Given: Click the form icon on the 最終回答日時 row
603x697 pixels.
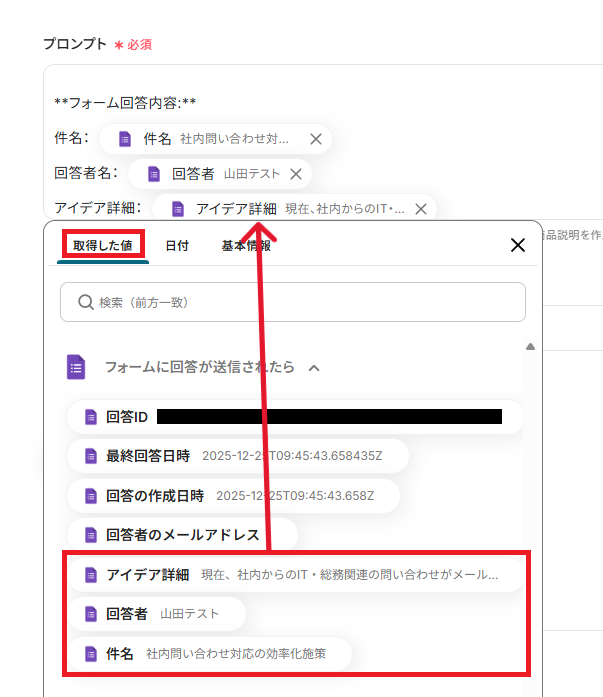Looking at the screenshot, I should 91,456.
